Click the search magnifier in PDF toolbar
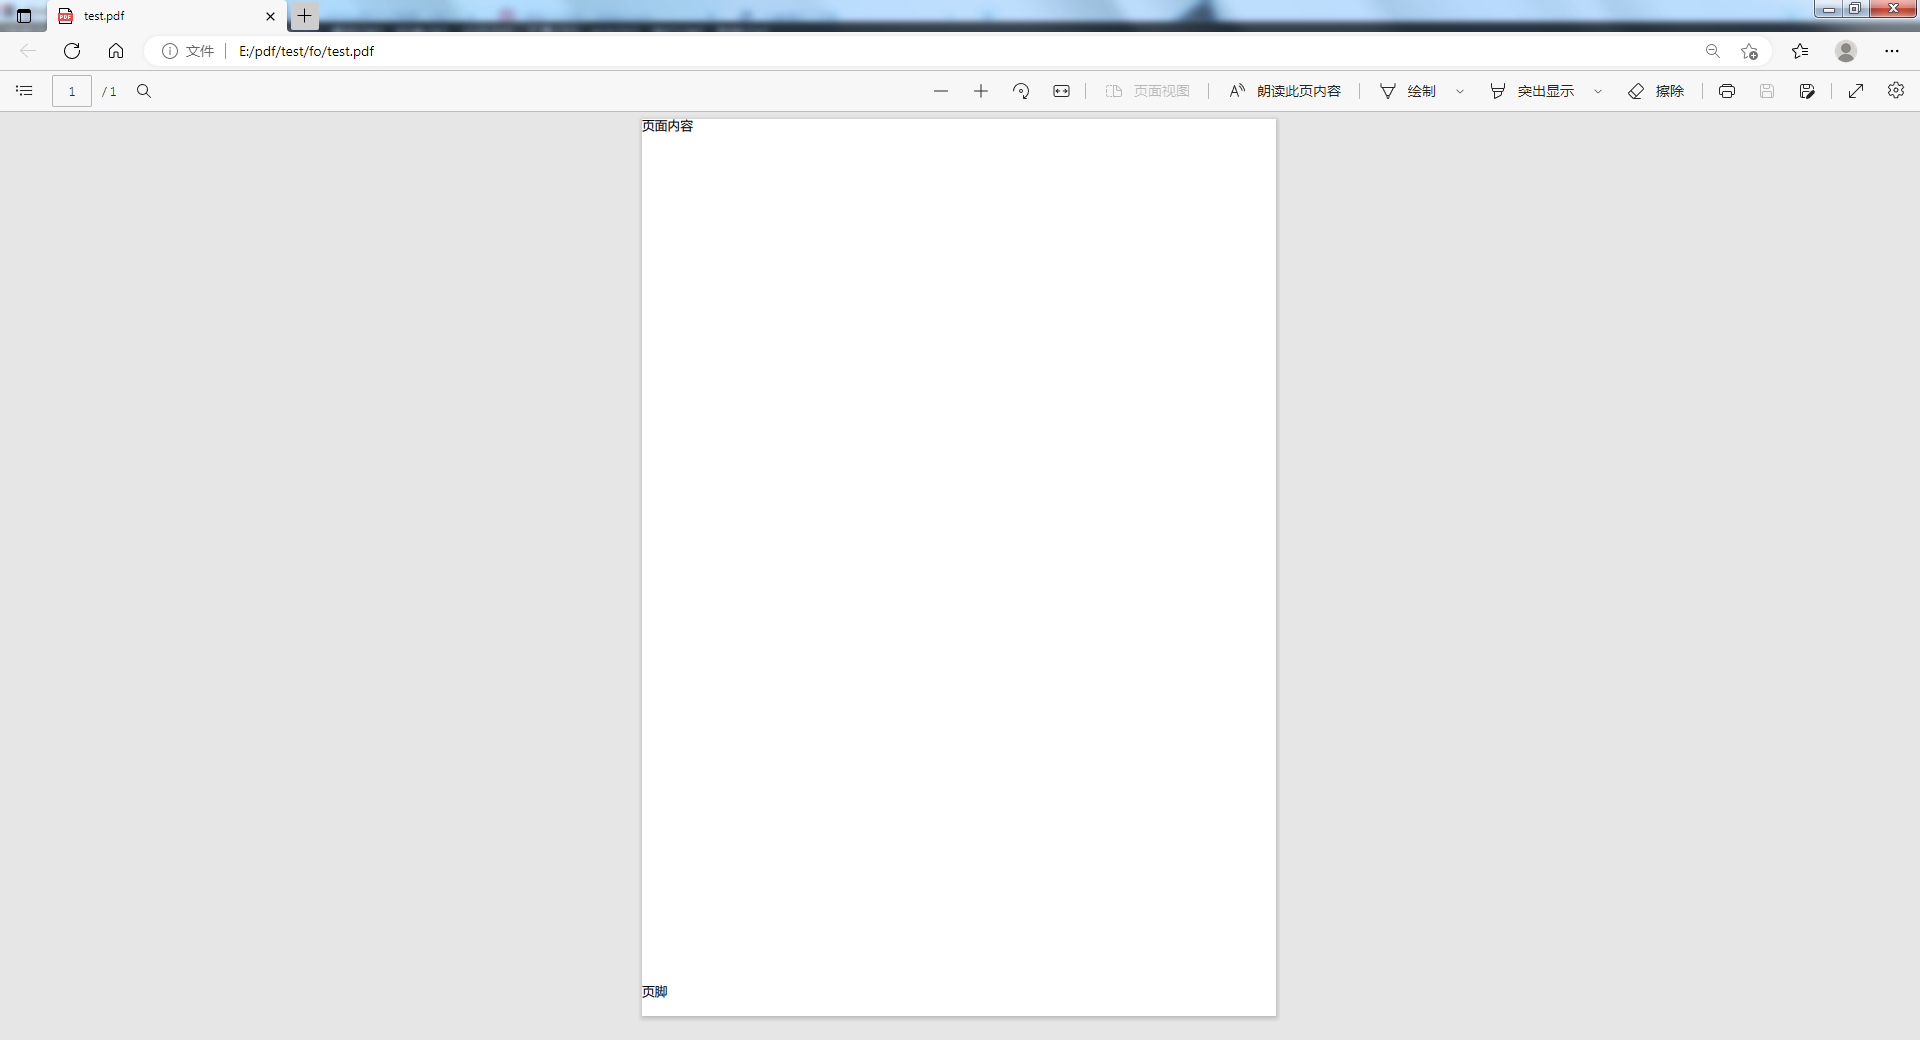 144,91
